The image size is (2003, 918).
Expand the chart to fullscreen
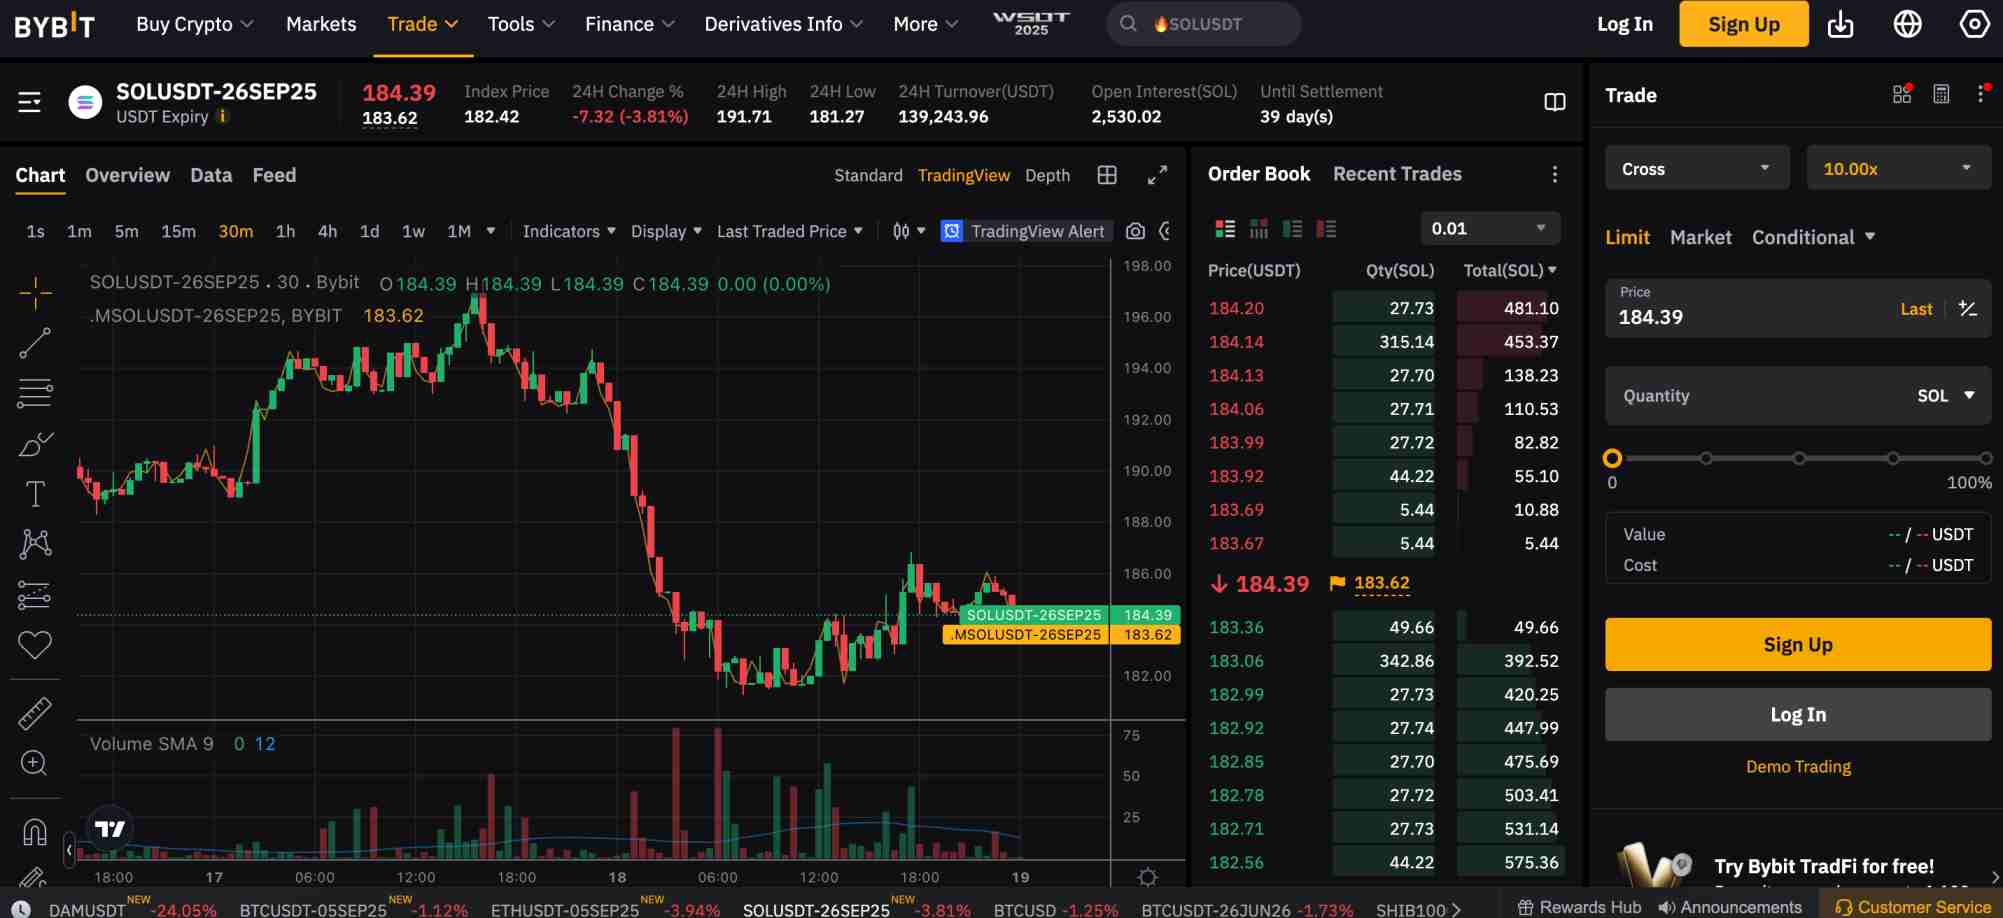pos(1158,175)
